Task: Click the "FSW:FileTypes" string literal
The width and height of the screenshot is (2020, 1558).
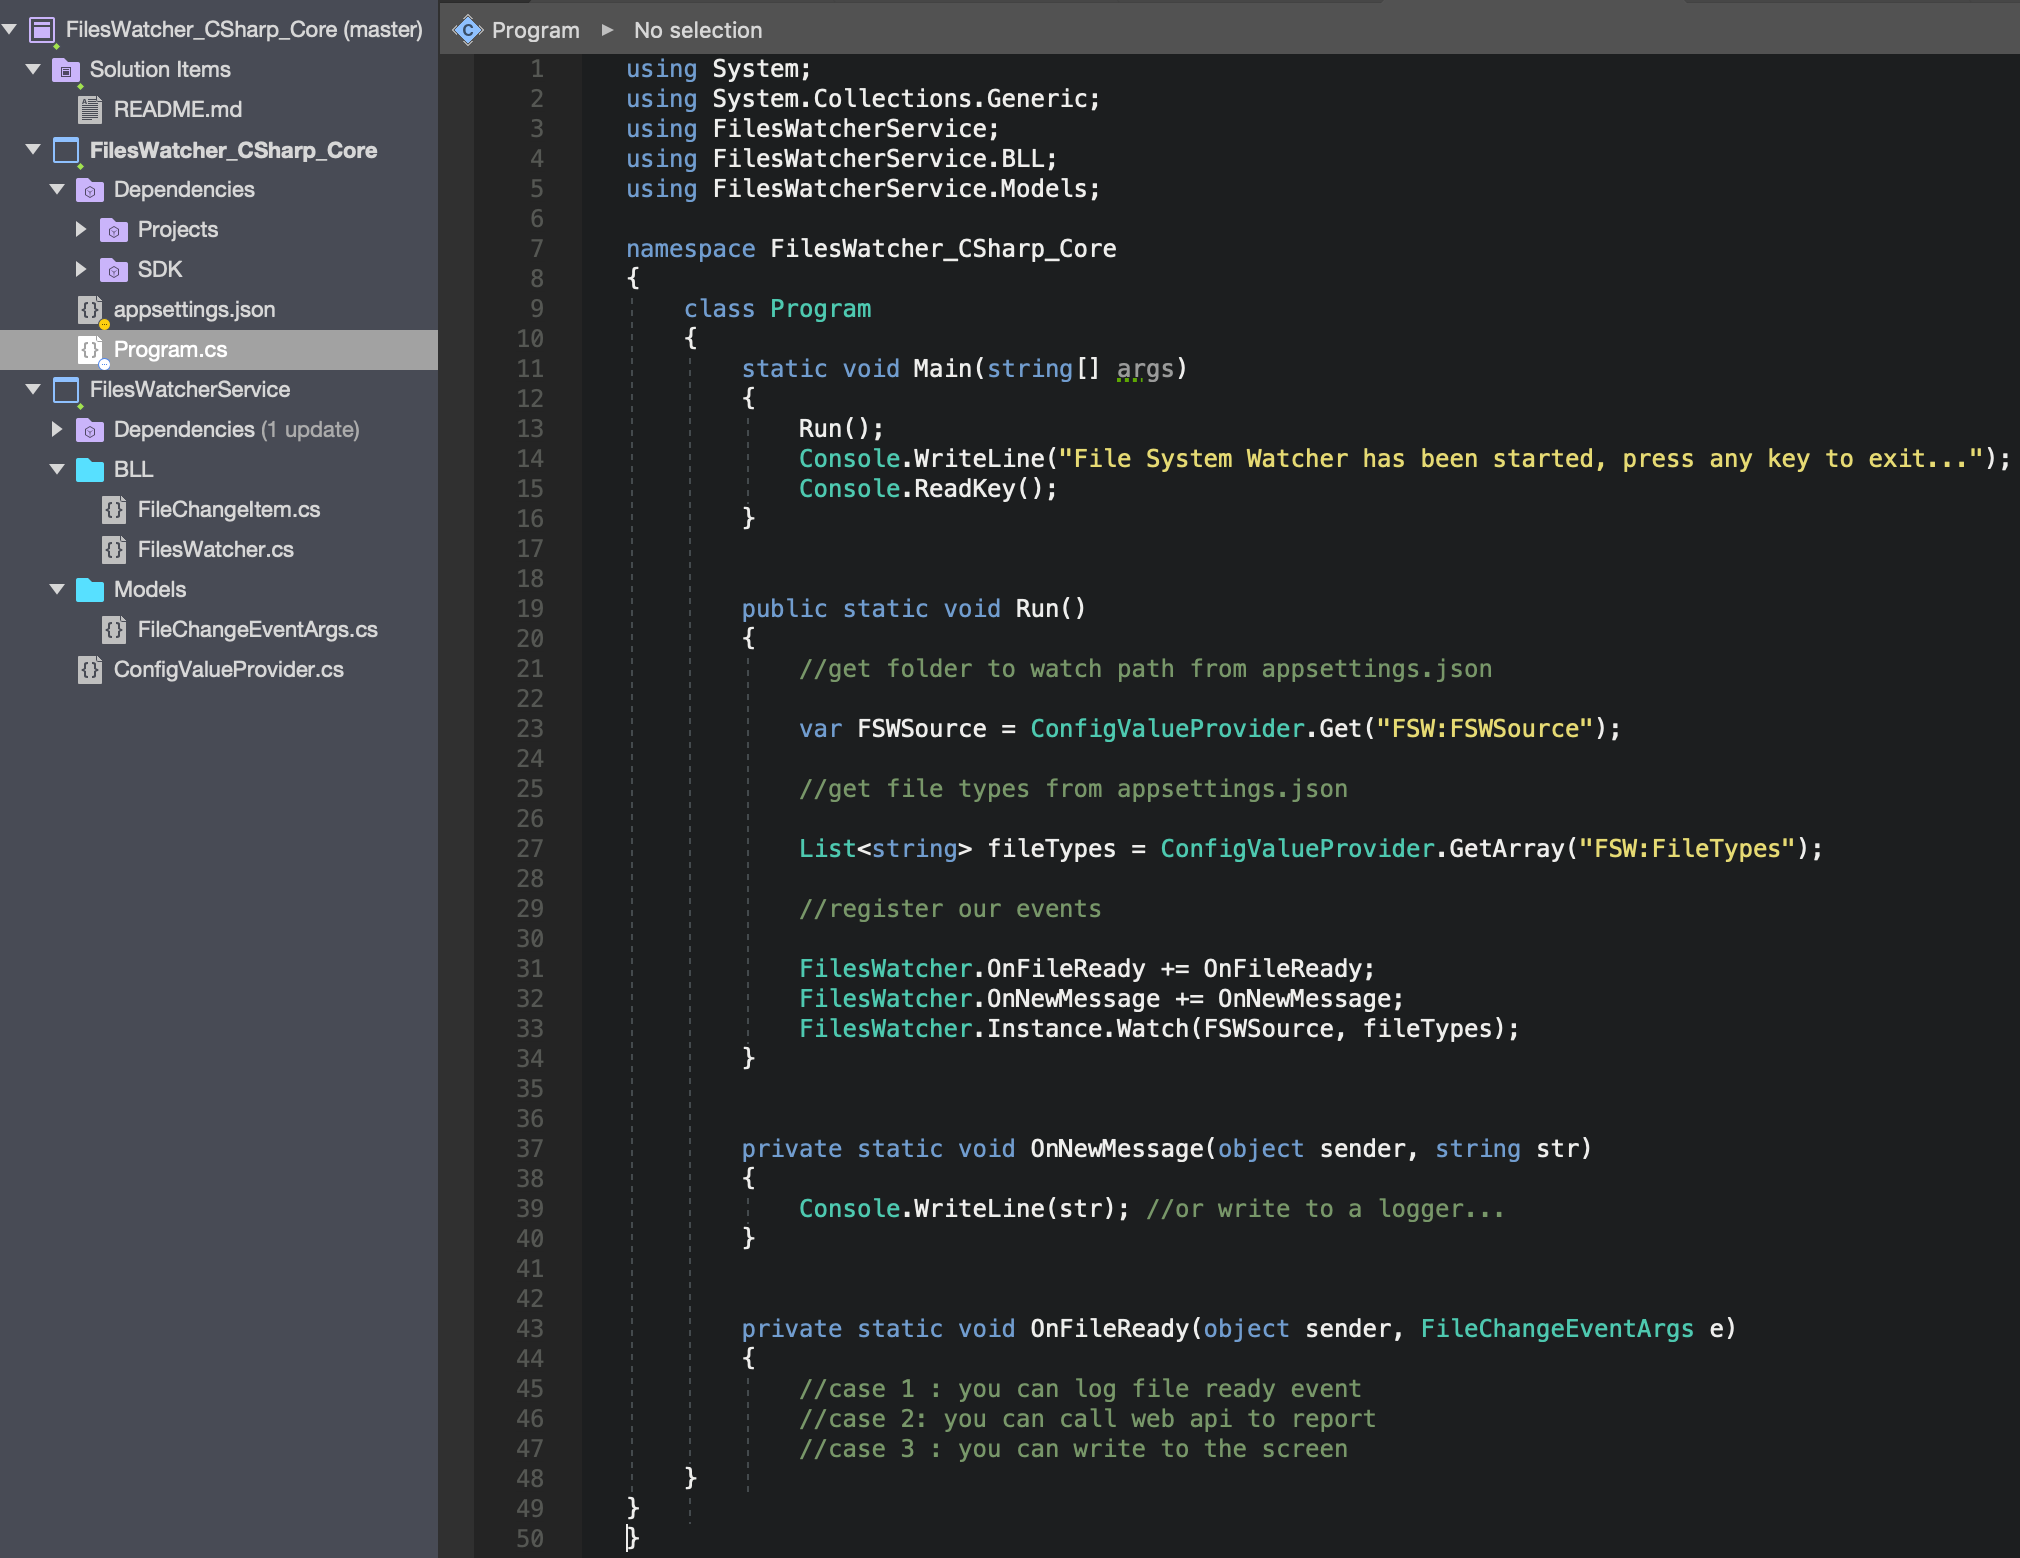Action: click(1687, 849)
